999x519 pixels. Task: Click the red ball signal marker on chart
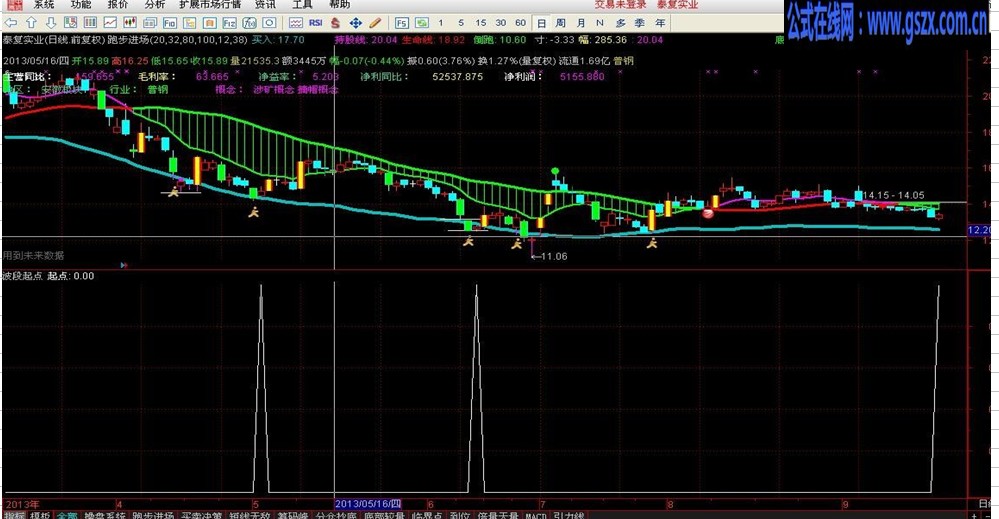pos(708,213)
